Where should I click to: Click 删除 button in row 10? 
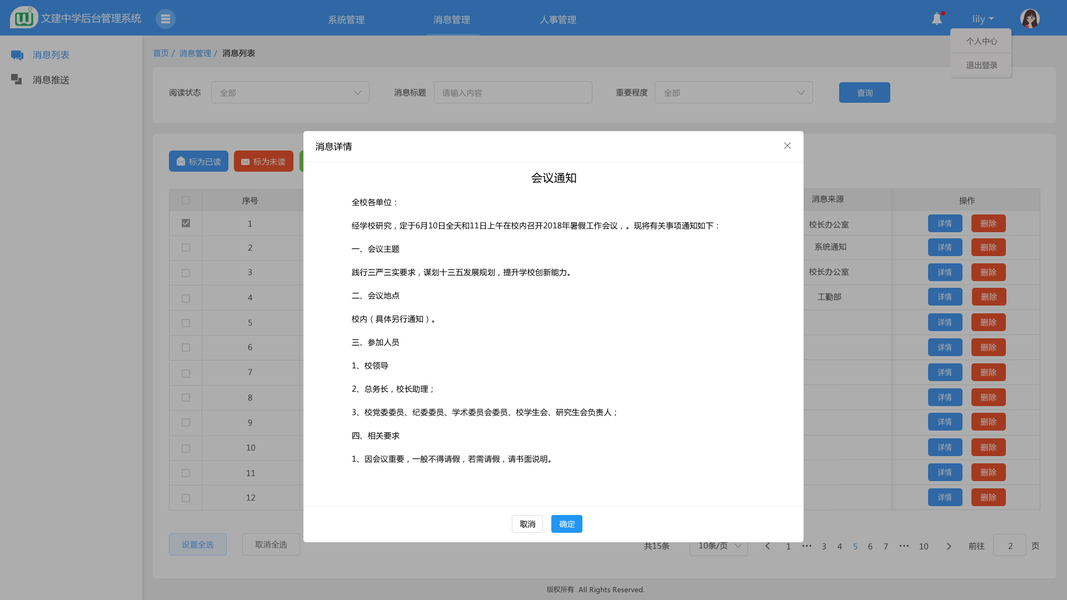(988, 447)
